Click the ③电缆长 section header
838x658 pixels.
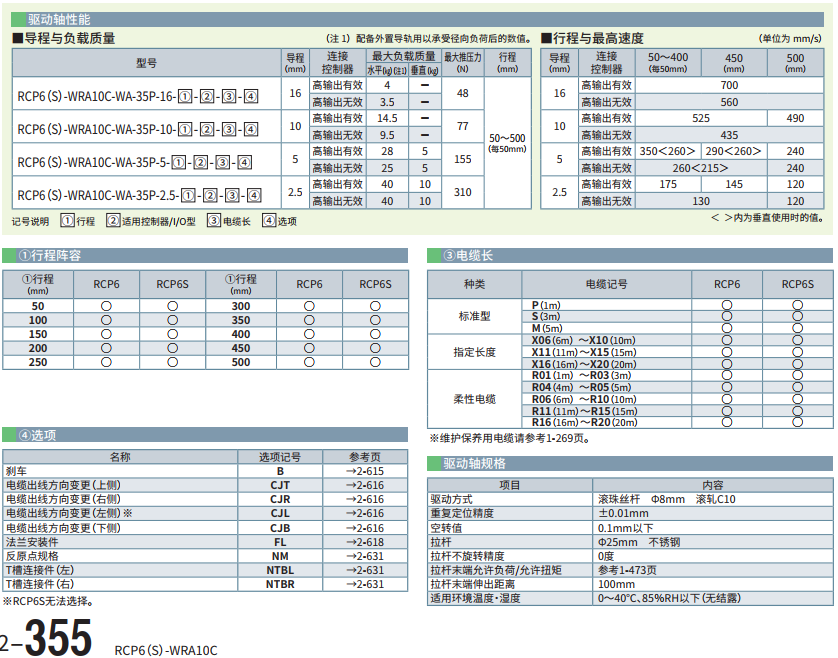[630, 256]
